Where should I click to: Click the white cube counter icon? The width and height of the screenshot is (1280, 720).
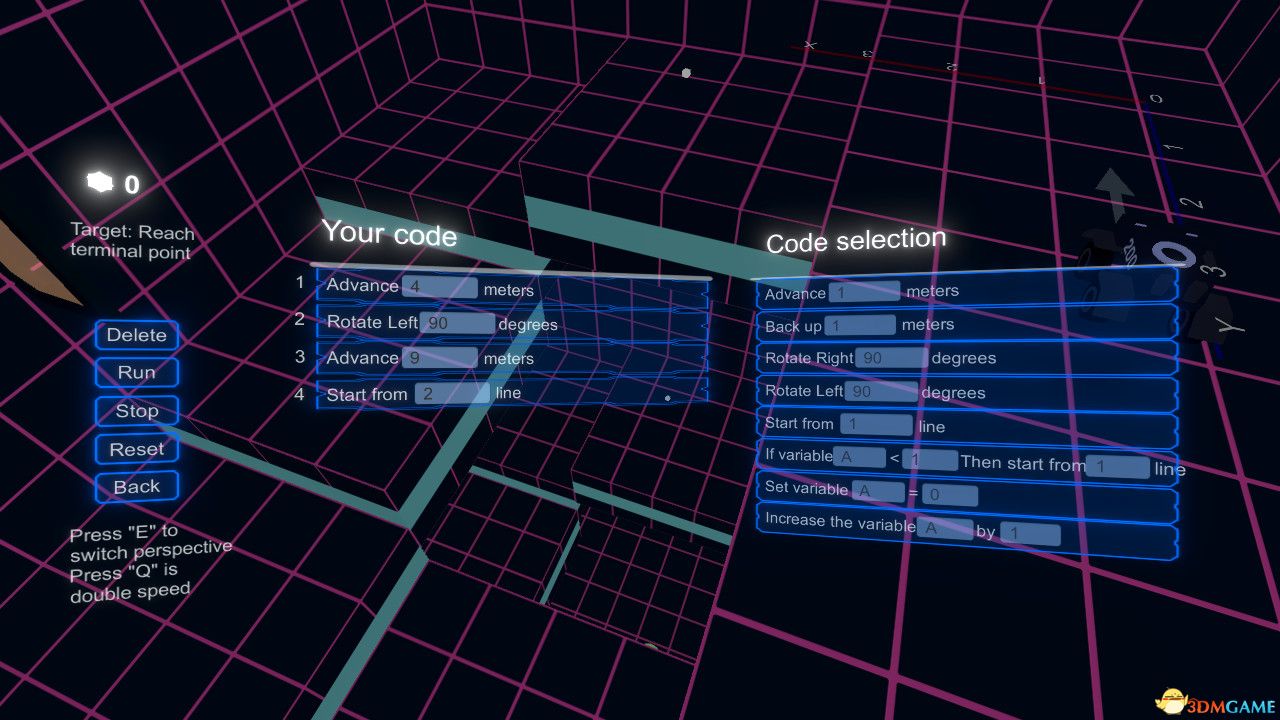pyautogui.click(x=100, y=182)
